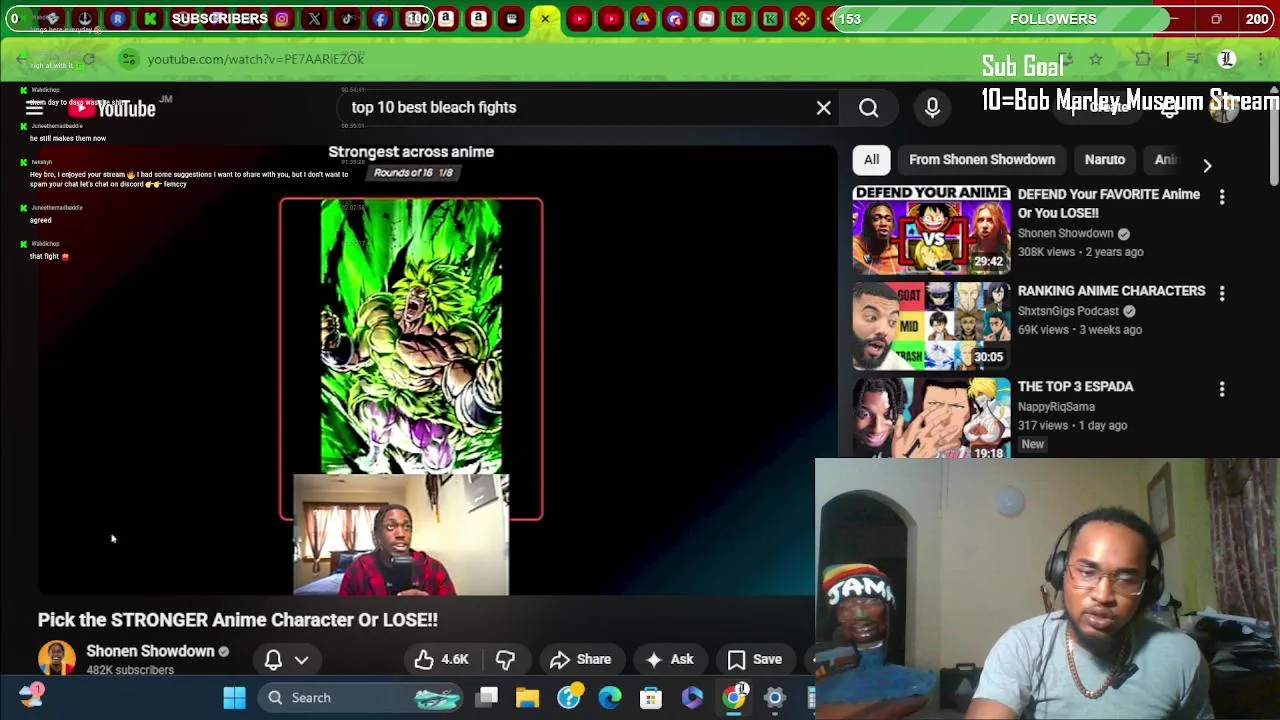Screen dimensions: 1280x720
Task: Open Microsoft Store from the taskbar
Action: click(651, 697)
